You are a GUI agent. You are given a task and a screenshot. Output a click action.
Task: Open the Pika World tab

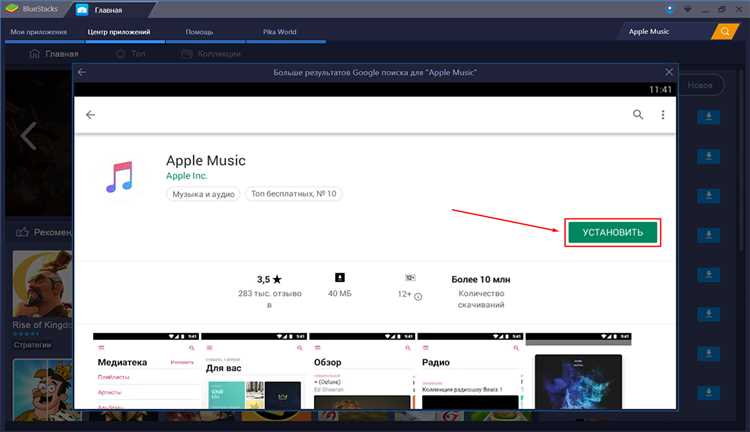279,32
